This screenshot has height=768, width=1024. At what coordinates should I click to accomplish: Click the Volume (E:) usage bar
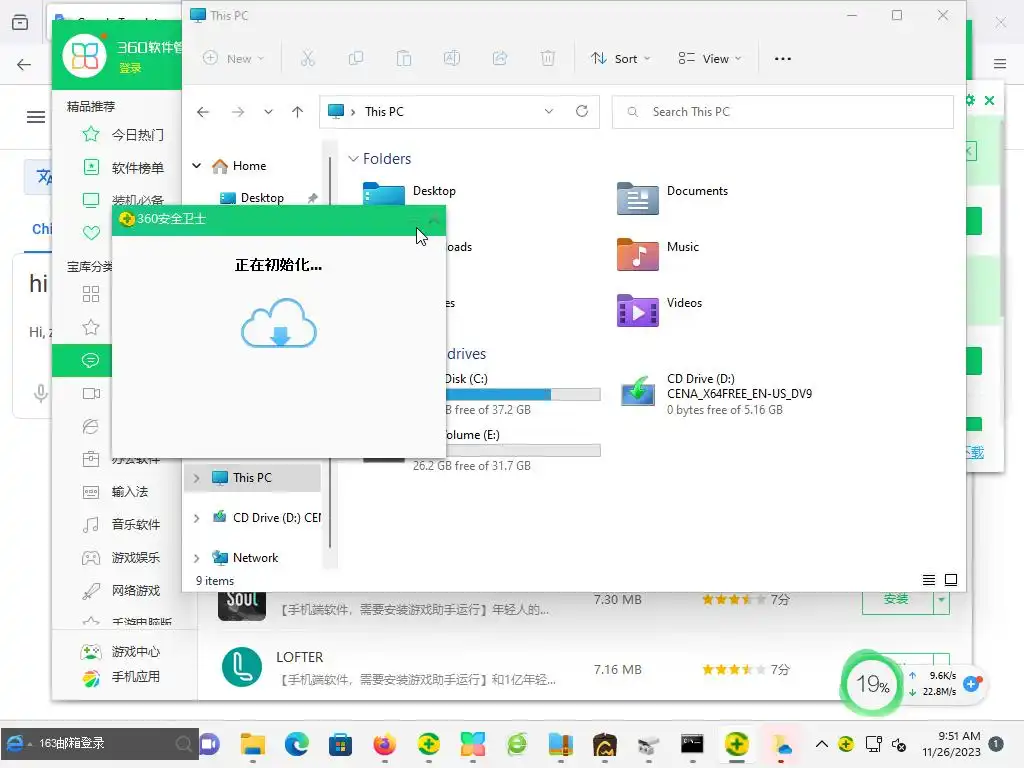coord(523,451)
